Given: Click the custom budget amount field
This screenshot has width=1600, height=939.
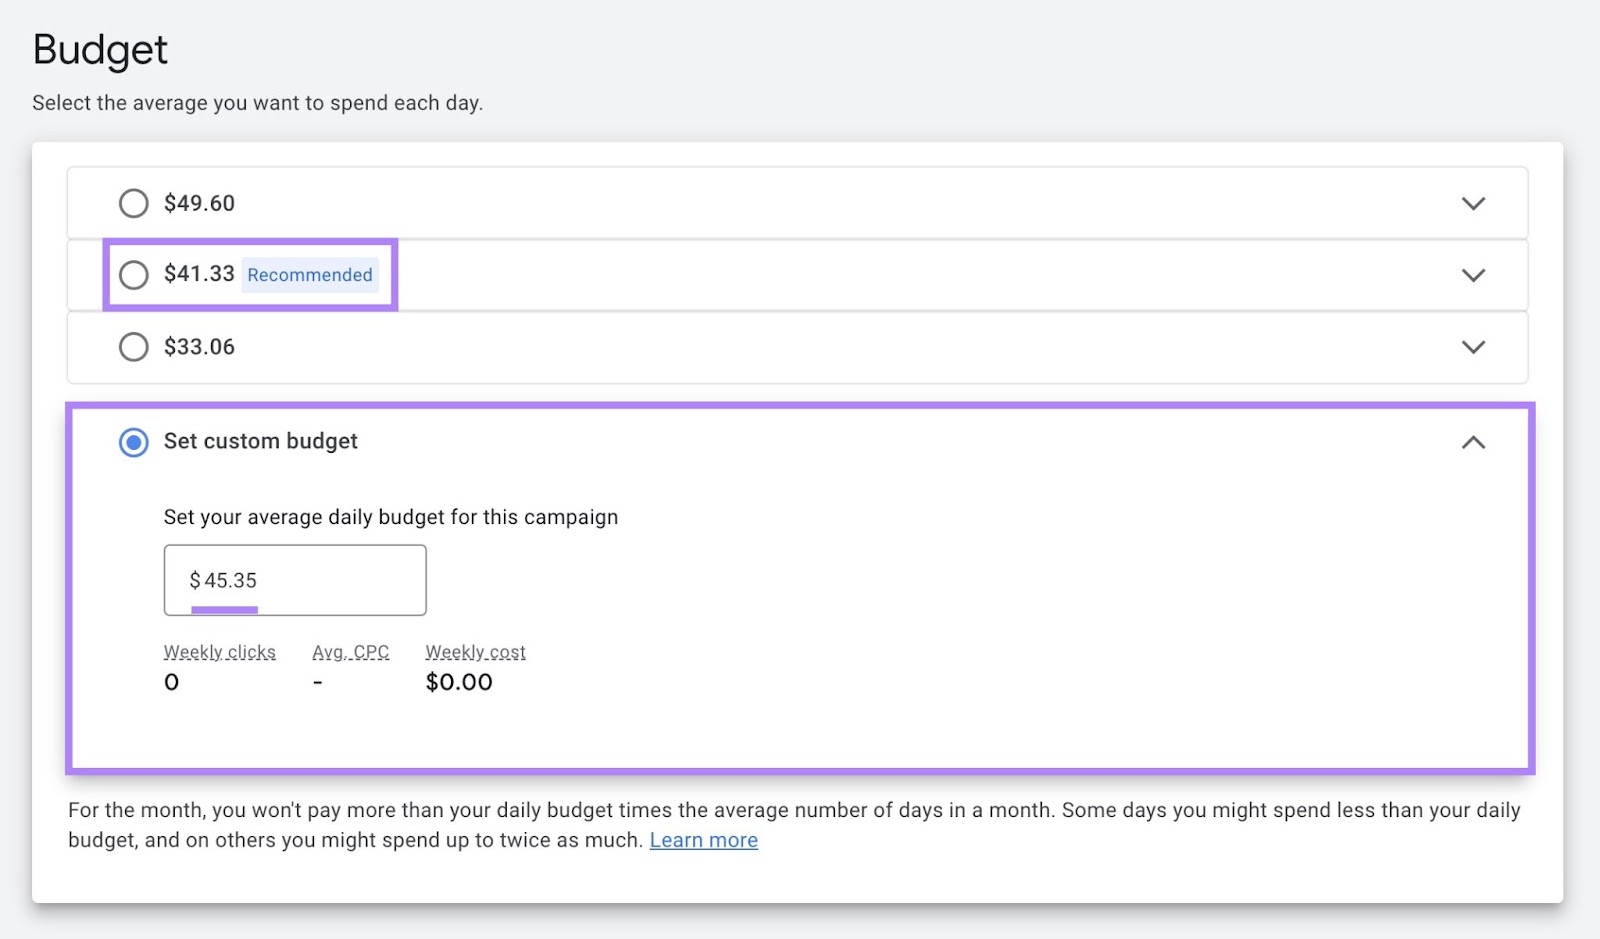Looking at the screenshot, I should coord(294,580).
